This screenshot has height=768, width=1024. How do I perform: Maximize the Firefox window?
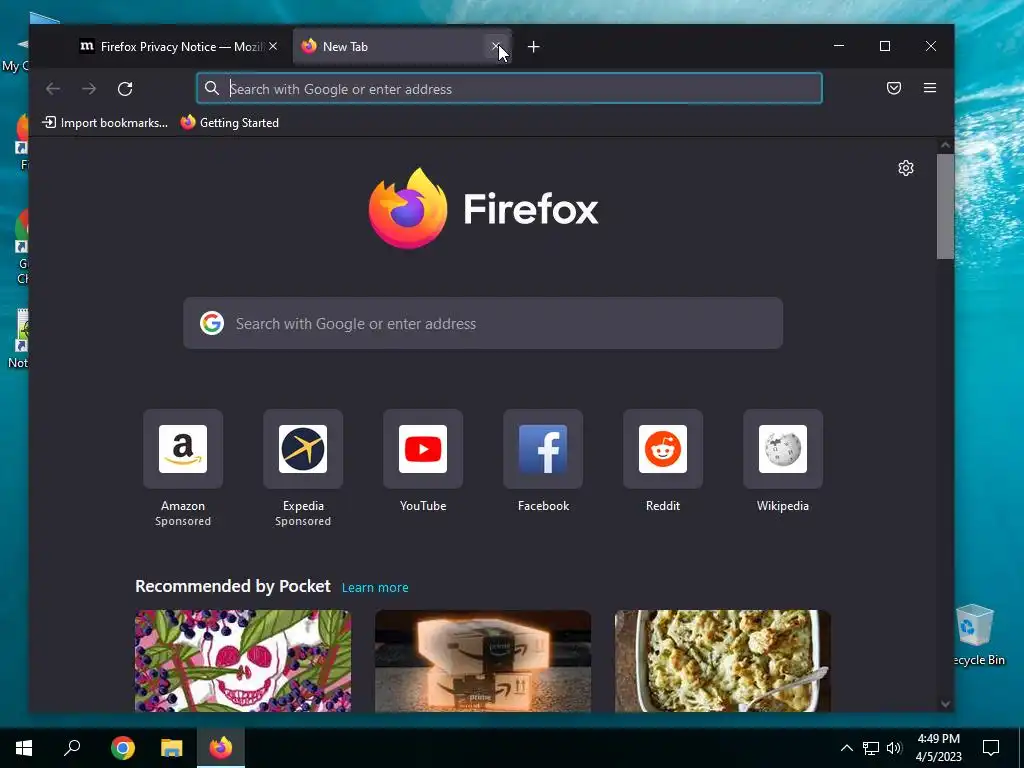click(x=885, y=46)
